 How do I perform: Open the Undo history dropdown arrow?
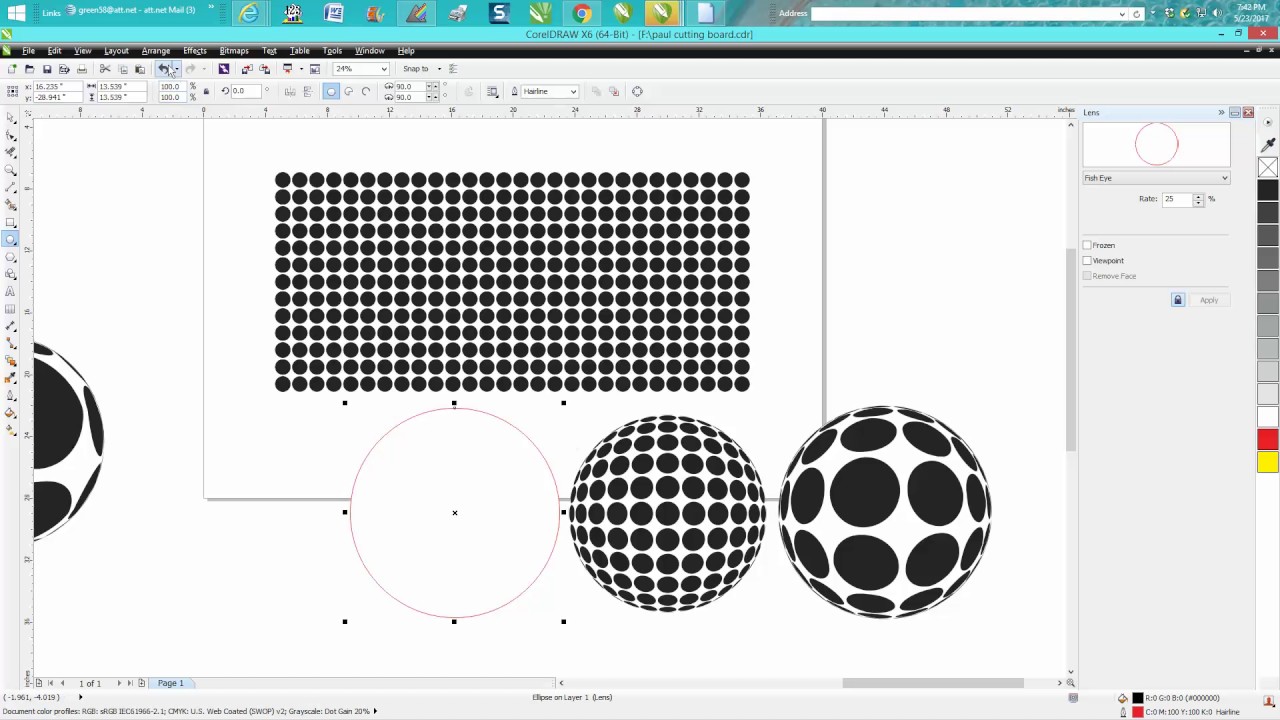pos(176,69)
